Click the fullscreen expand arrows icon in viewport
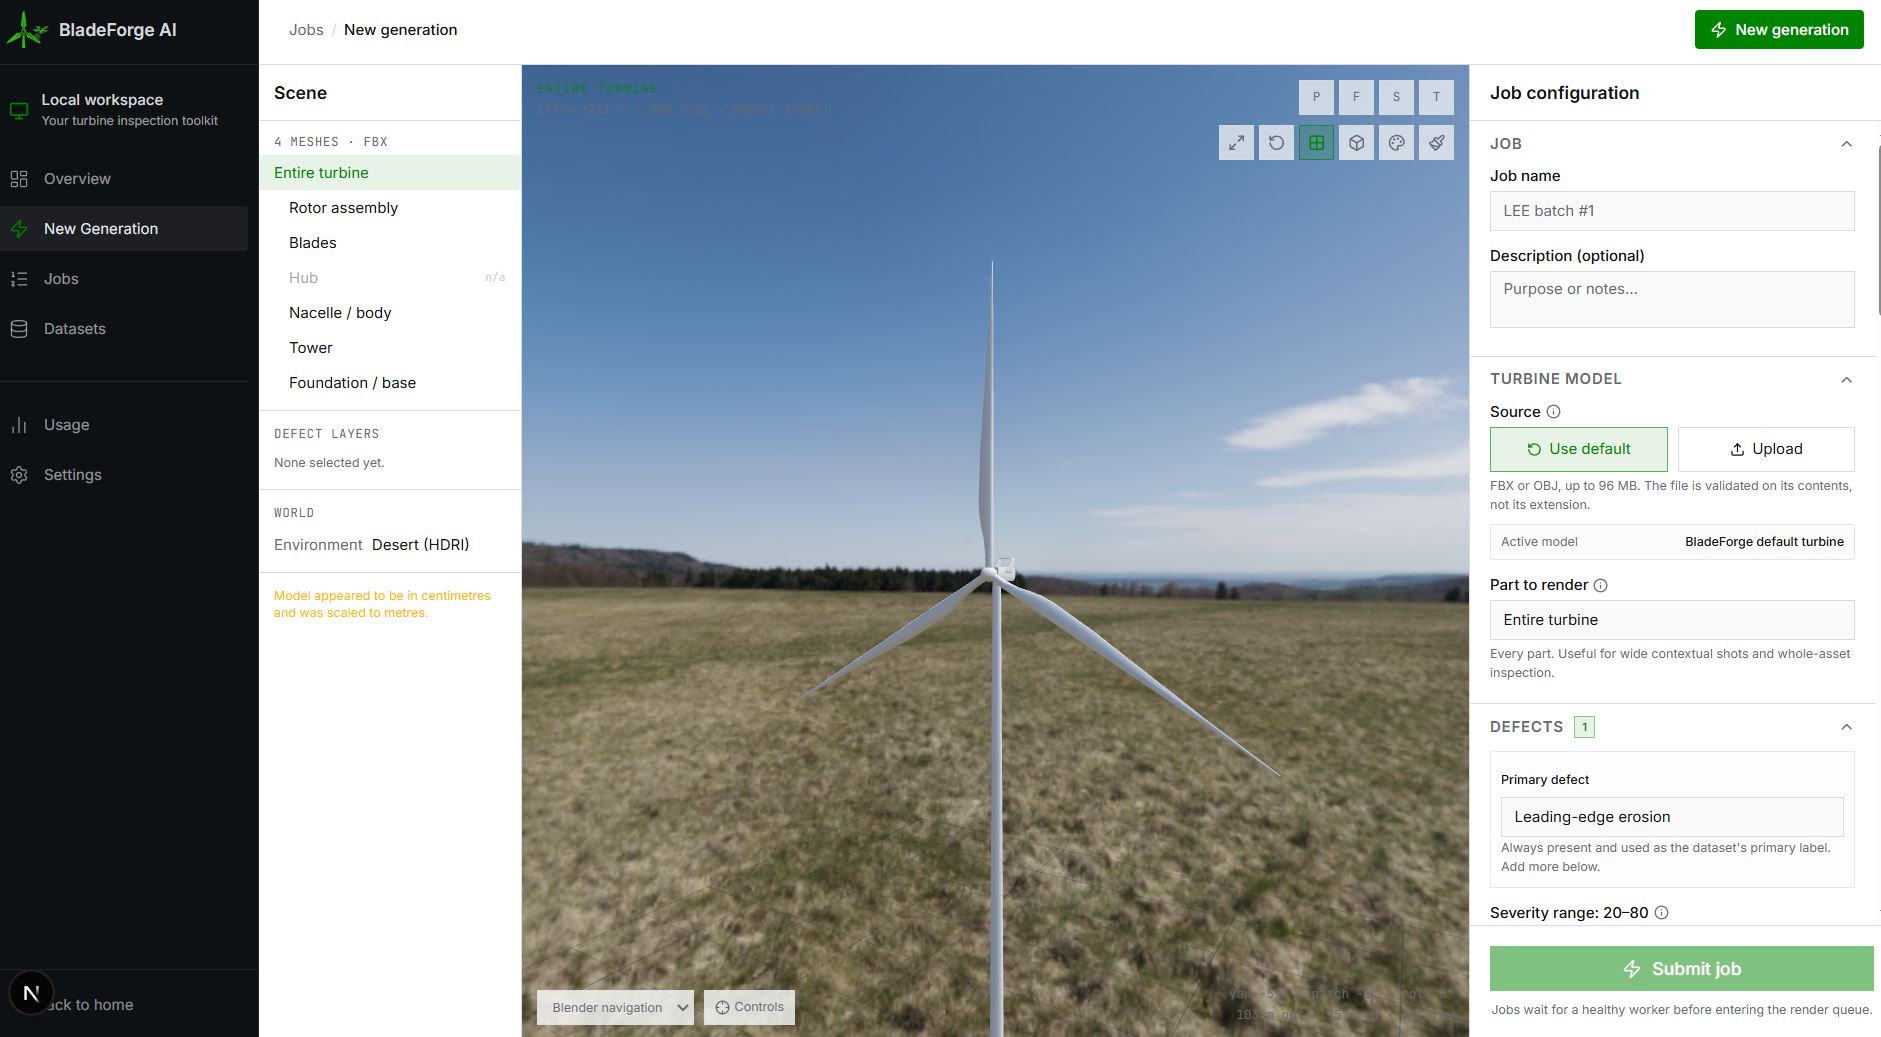This screenshot has height=1037, width=1881. coord(1236,143)
